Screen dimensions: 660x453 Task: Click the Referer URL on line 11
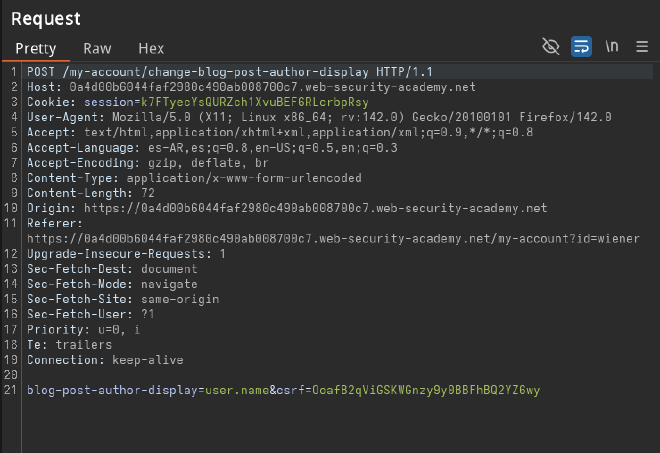(332, 239)
